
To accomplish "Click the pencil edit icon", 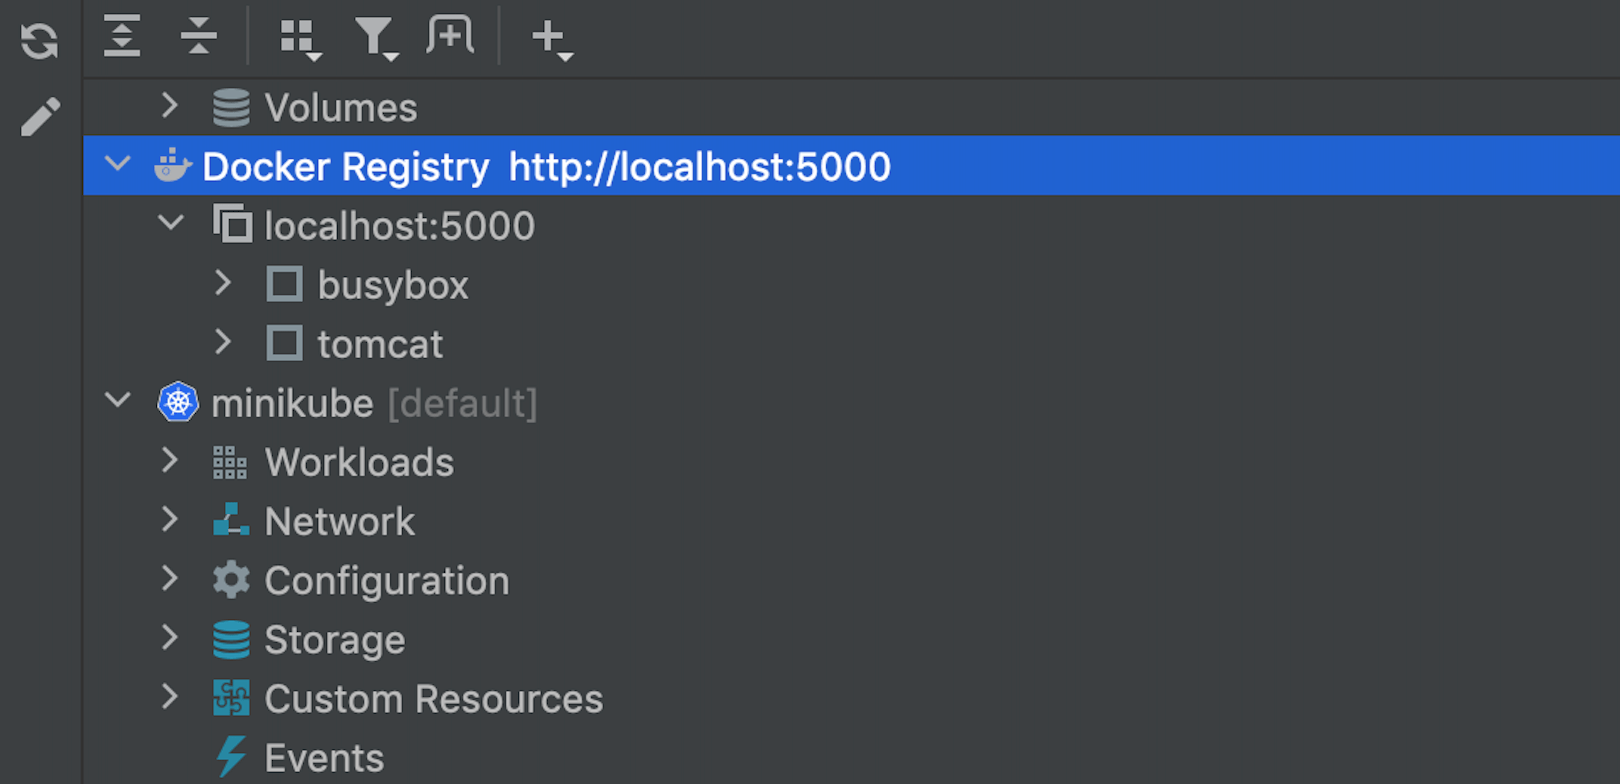I will 40,117.
